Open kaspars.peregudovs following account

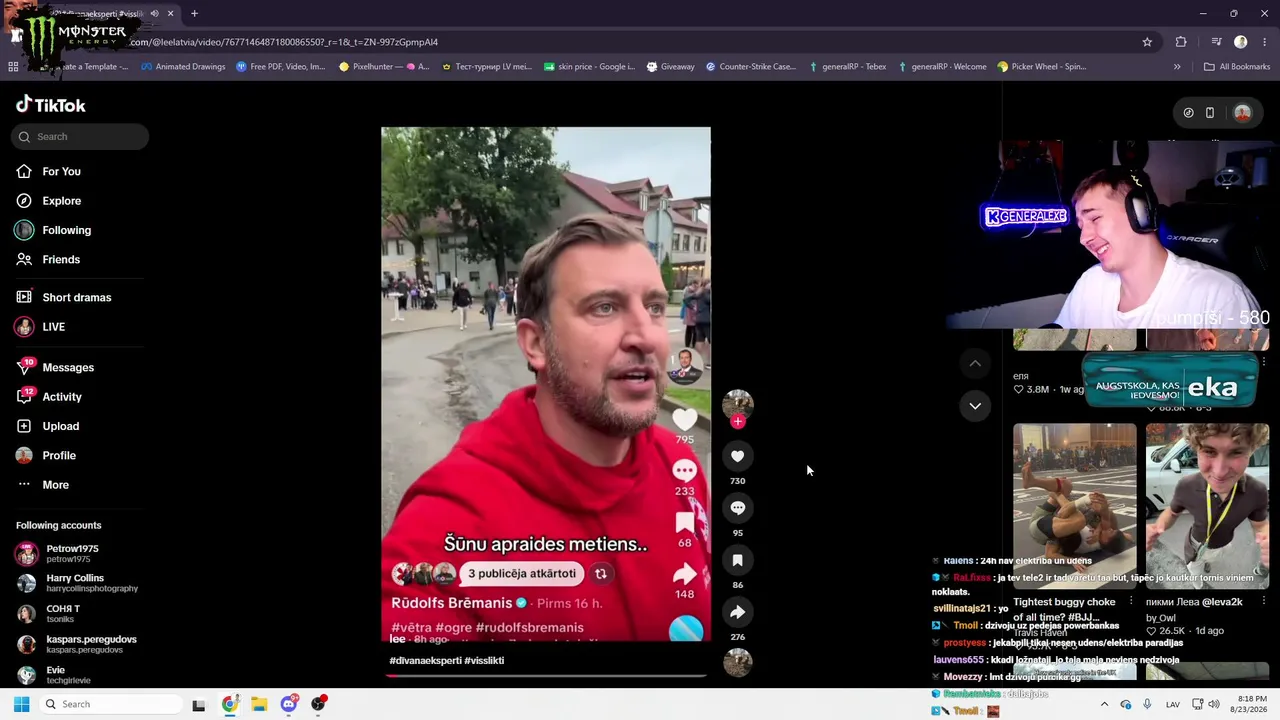pos(76,644)
